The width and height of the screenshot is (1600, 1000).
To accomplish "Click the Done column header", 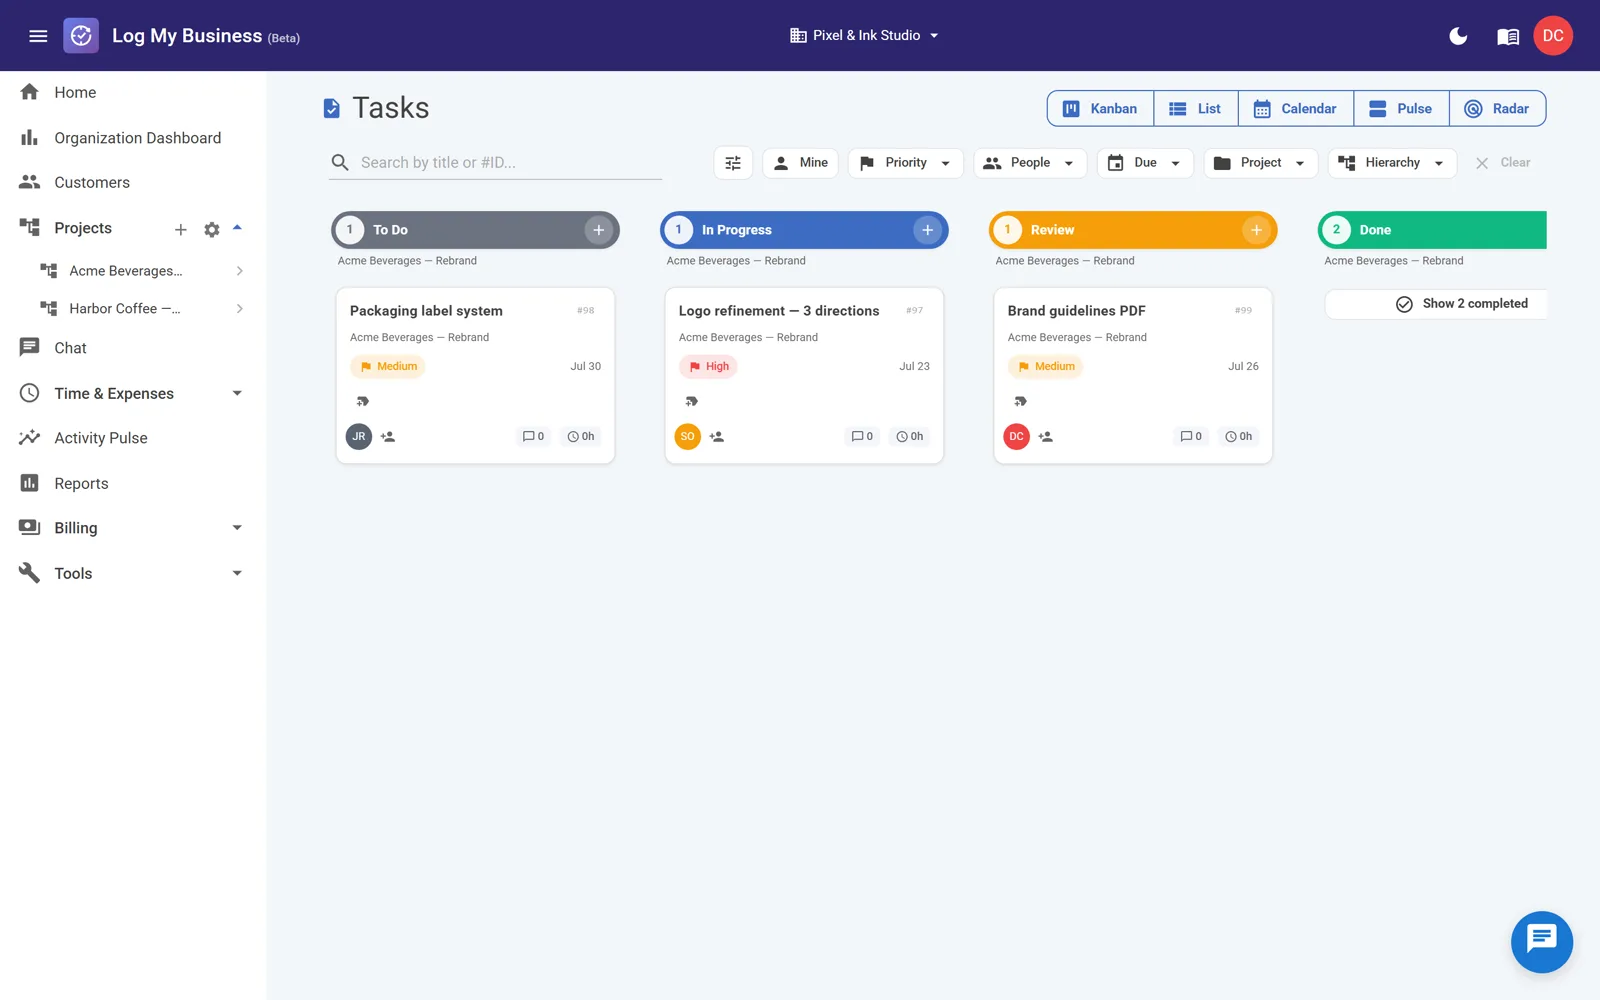I will 1433,230.
